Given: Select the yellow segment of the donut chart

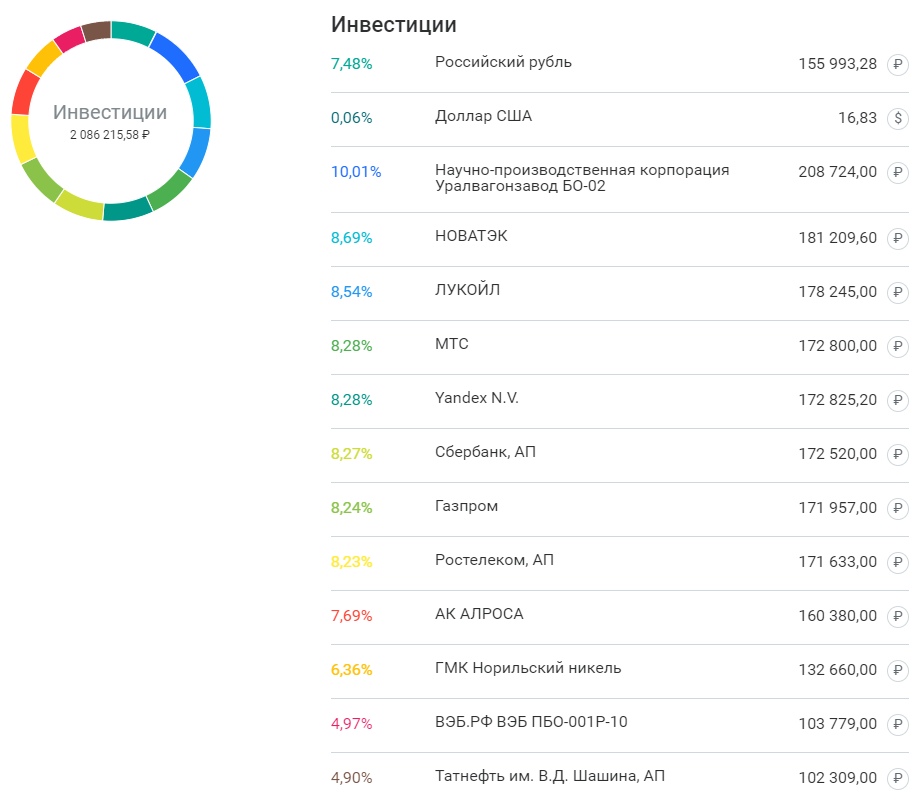Looking at the screenshot, I should coord(22,139).
